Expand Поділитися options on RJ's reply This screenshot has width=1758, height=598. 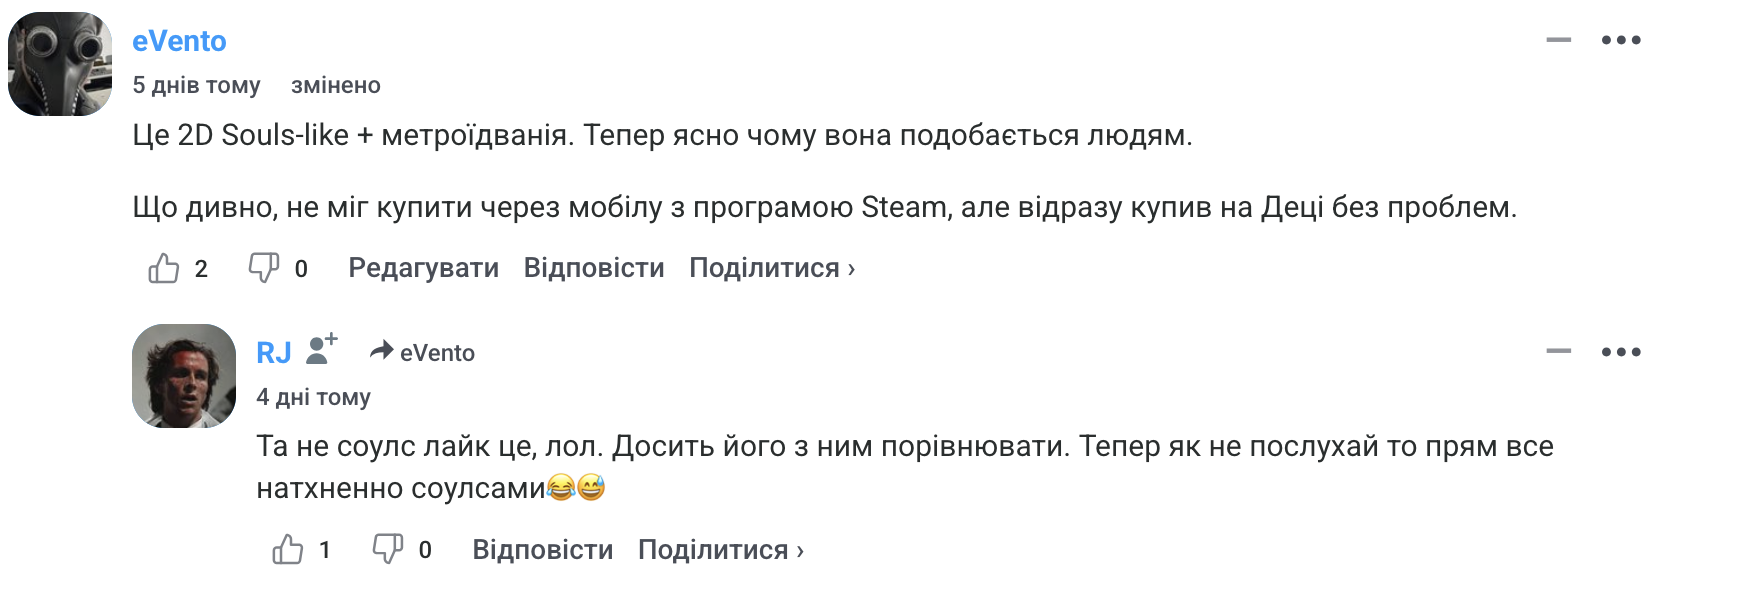coord(721,550)
